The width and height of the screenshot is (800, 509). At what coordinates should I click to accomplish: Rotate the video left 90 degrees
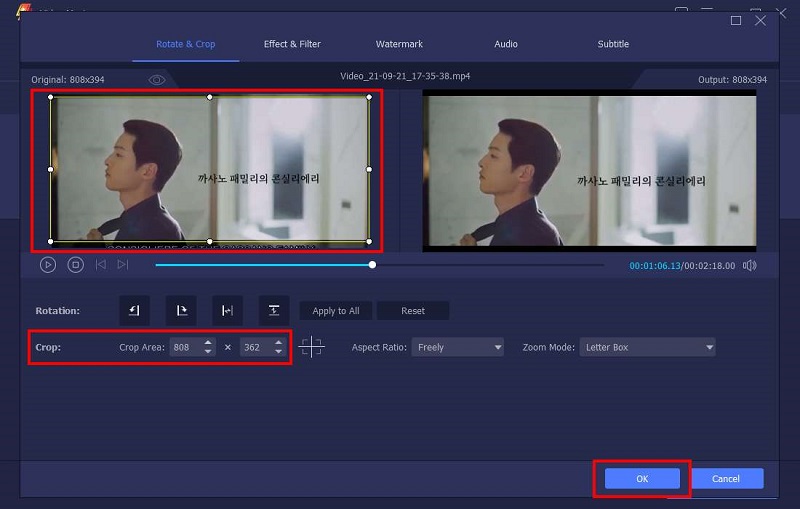134,311
